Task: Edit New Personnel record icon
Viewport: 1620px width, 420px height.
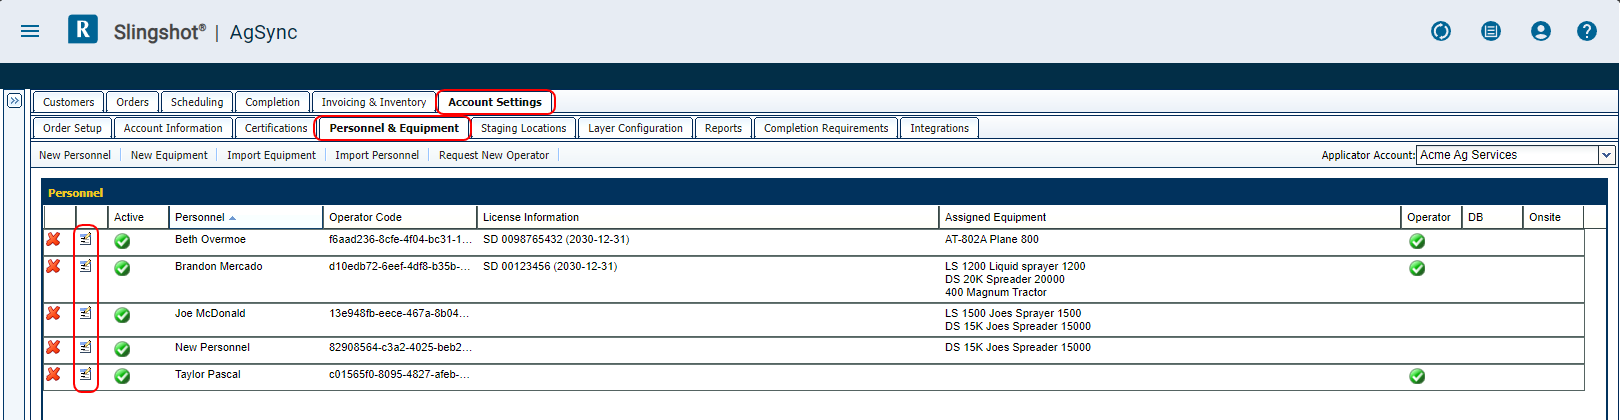Action: (x=86, y=347)
